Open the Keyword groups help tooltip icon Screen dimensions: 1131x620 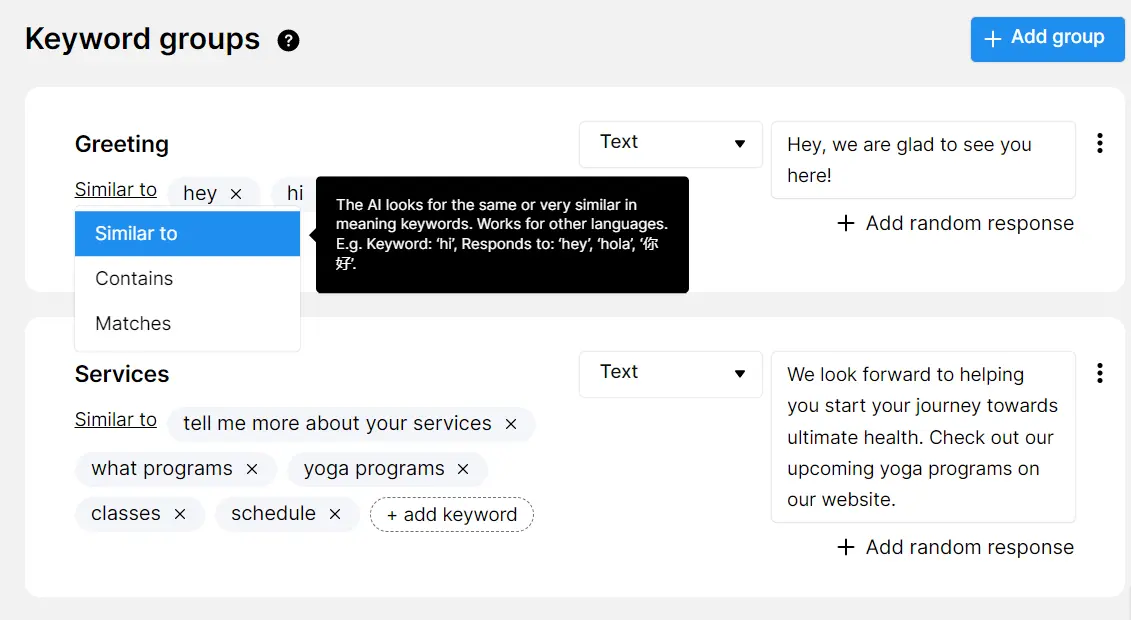point(288,41)
